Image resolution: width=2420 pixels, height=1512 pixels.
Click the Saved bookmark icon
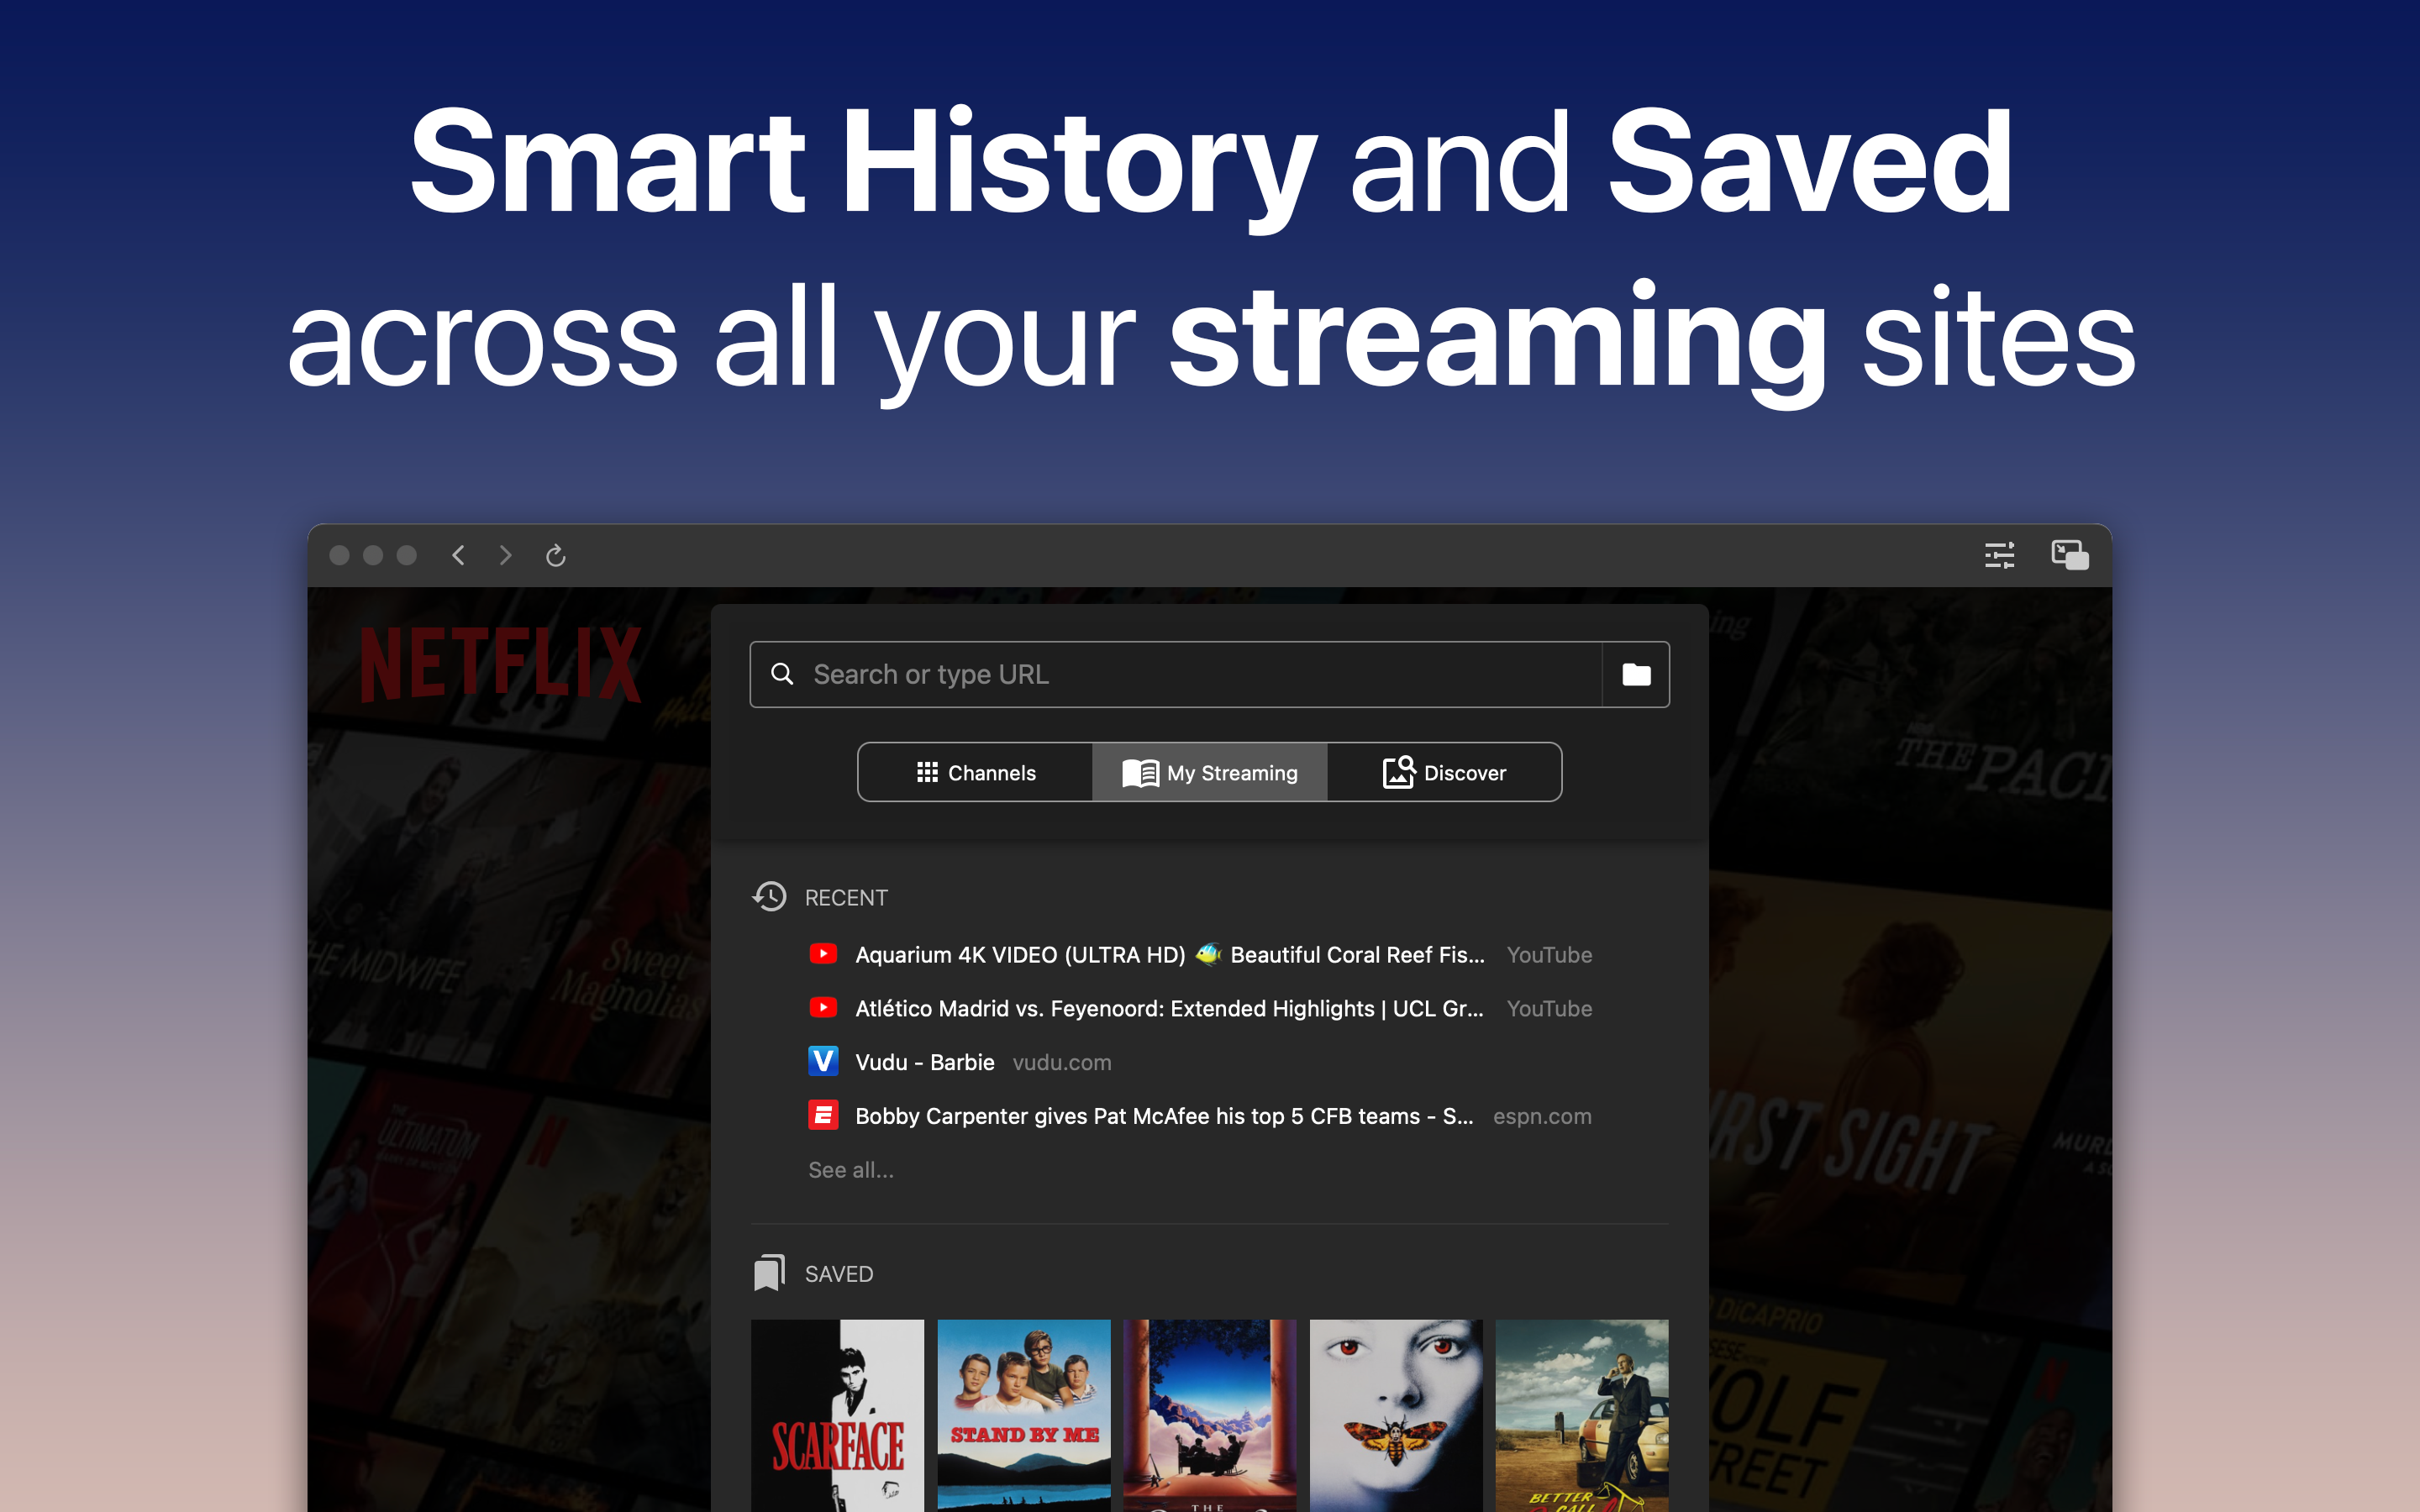coord(769,1273)
